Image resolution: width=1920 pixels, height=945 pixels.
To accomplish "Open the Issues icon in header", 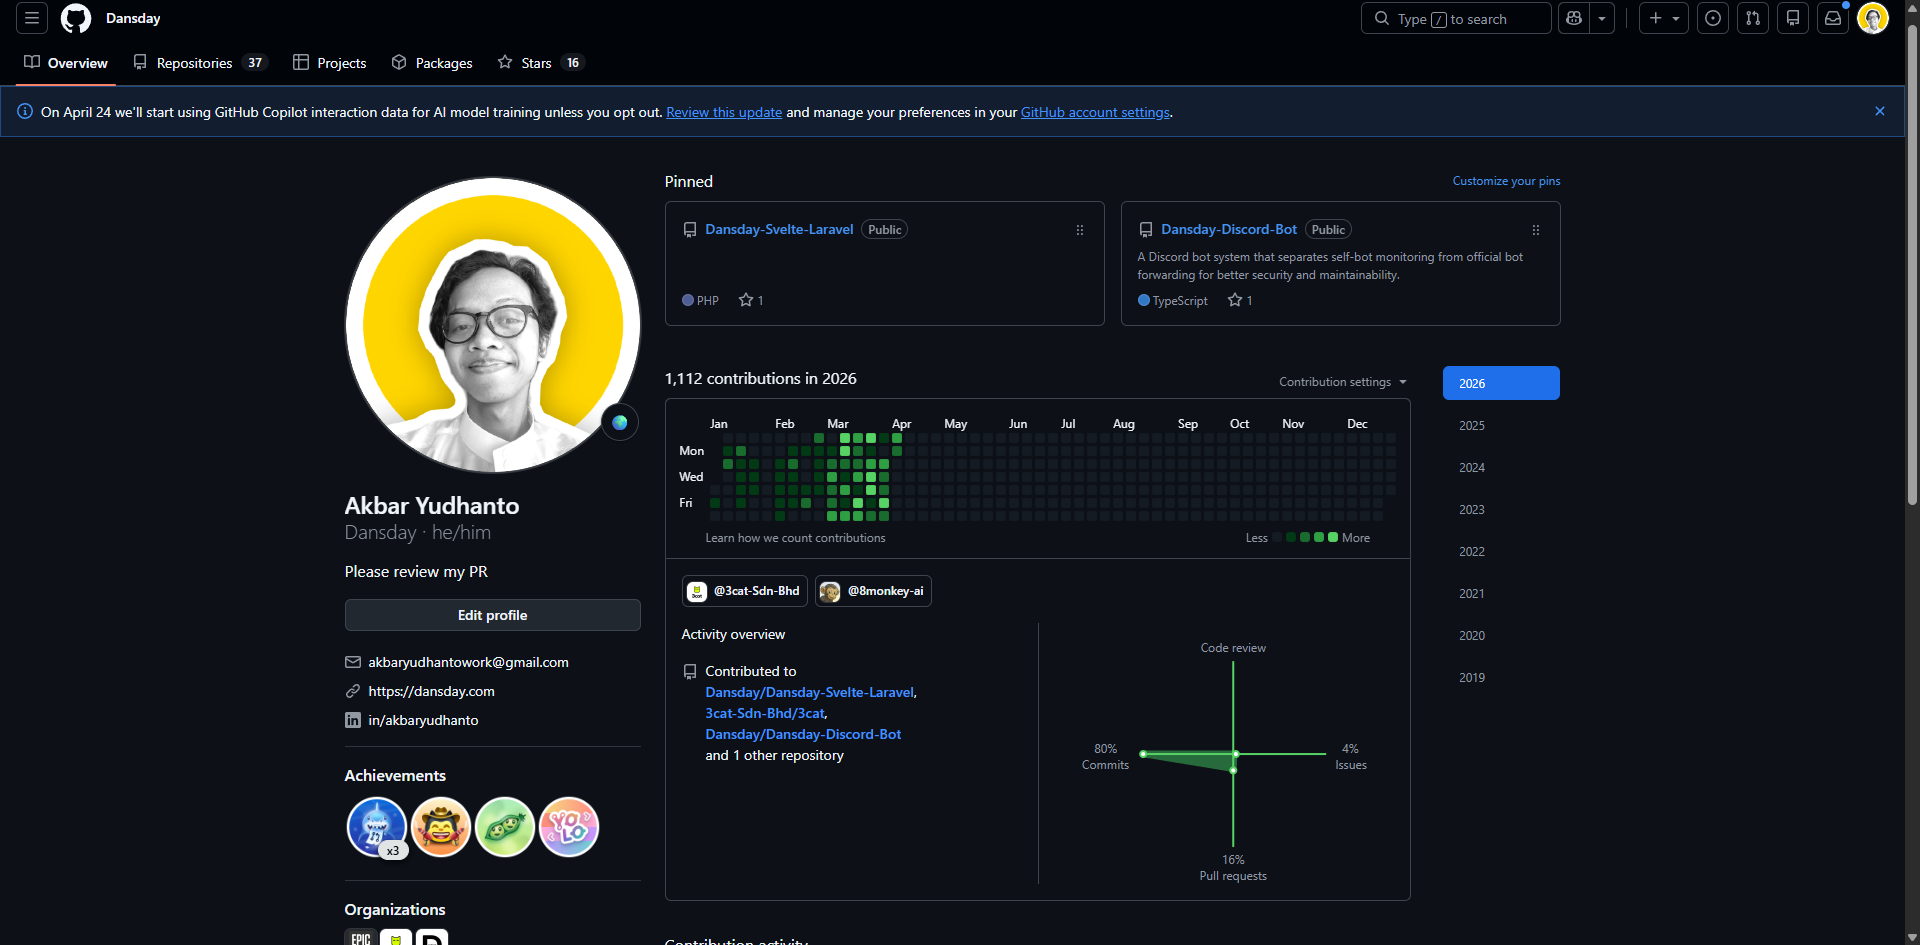I will [x=1713, y=18].
